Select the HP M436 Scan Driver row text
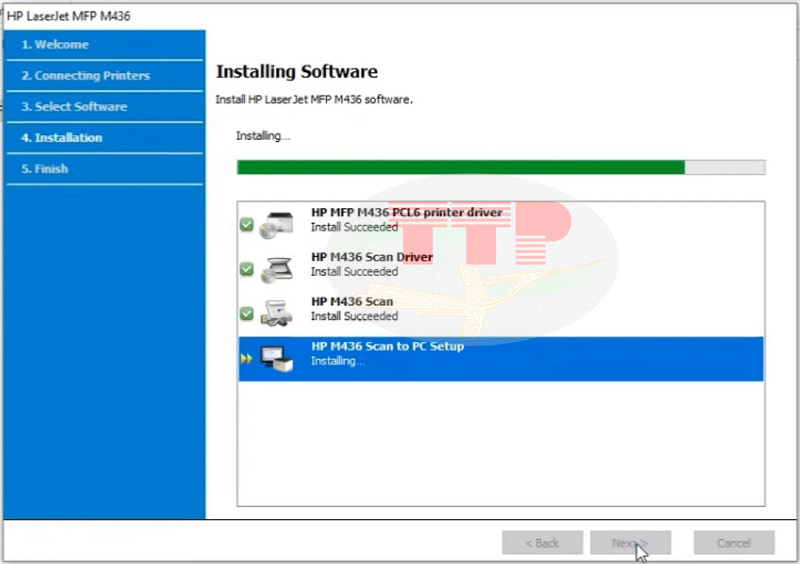This screenshot has width=800, height=564. tap(372, 257)
